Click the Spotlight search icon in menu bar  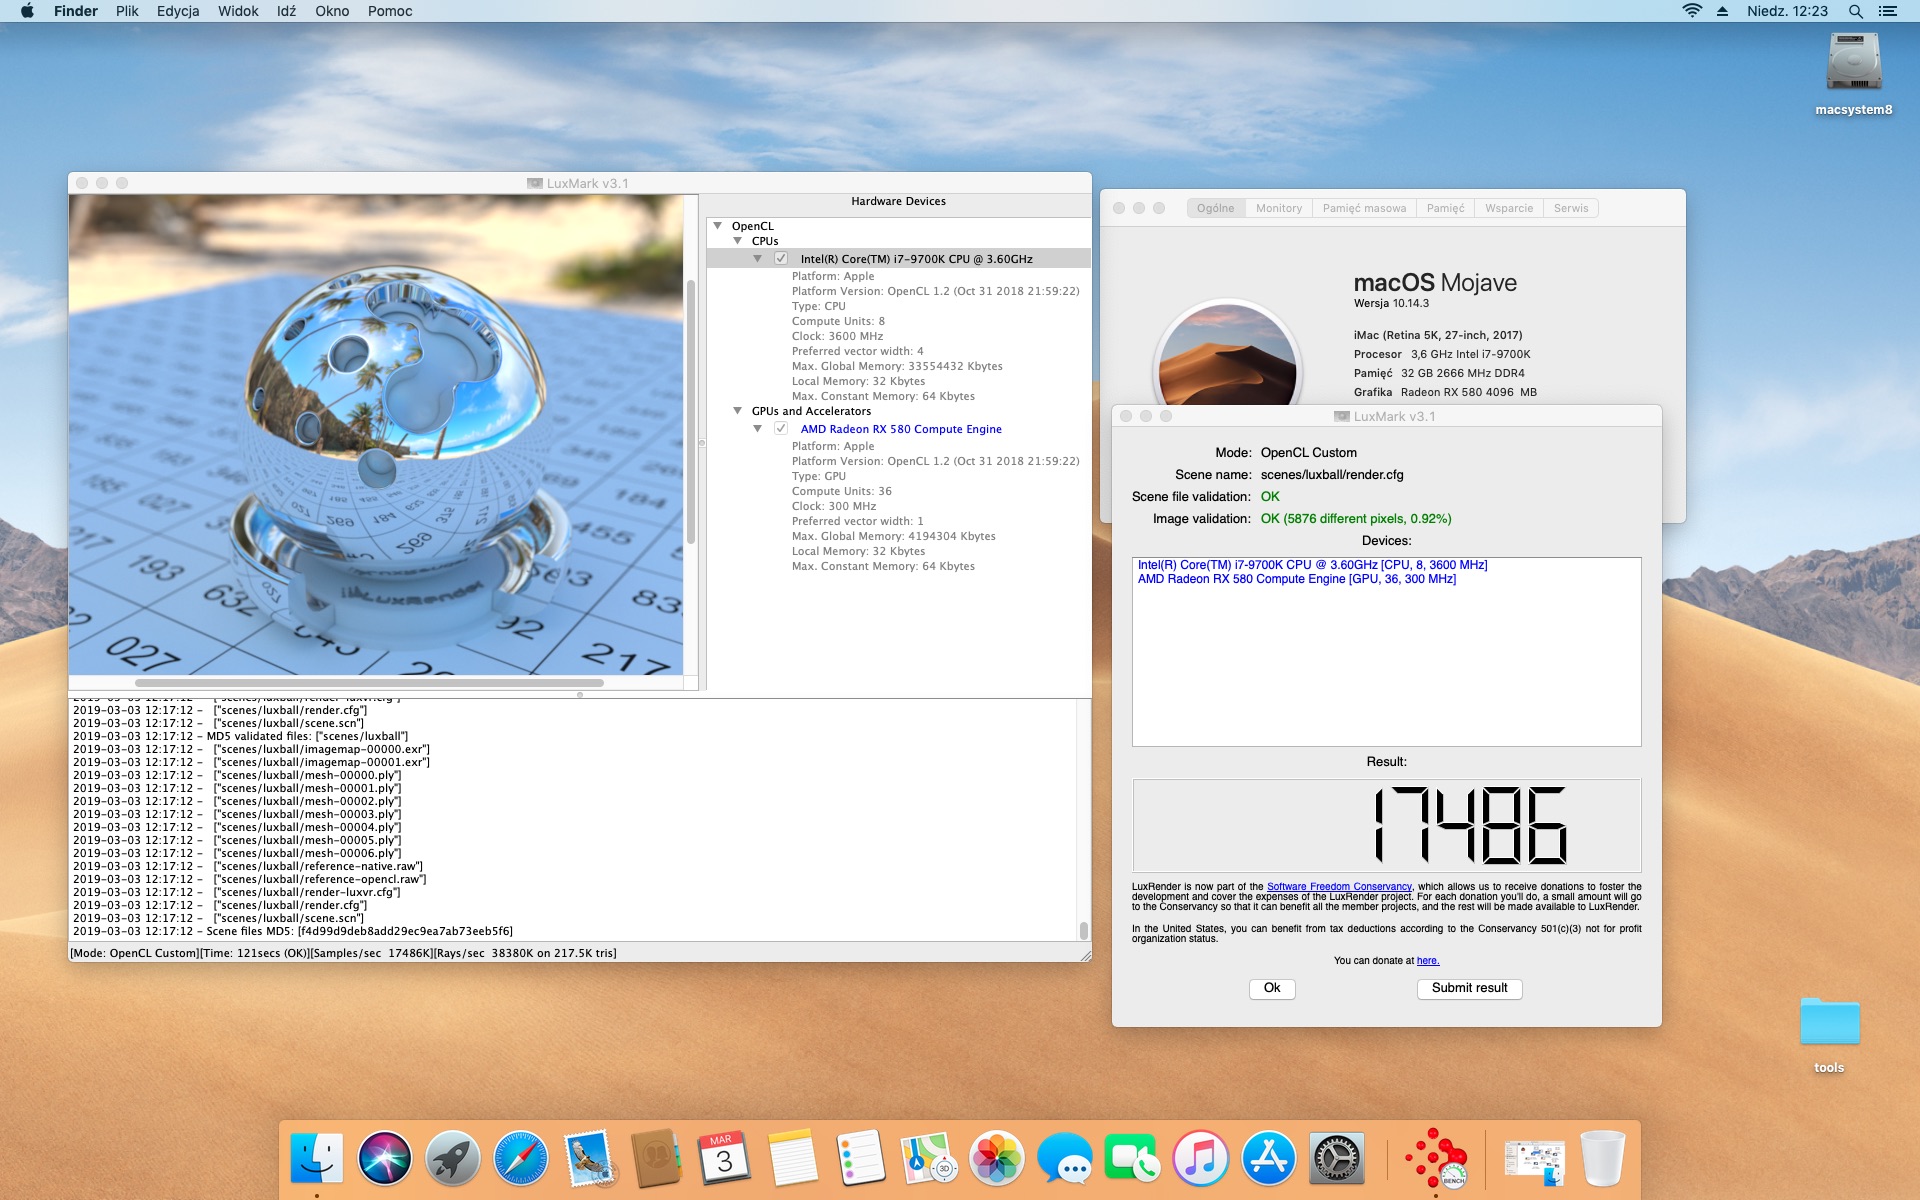(1855, 11)
